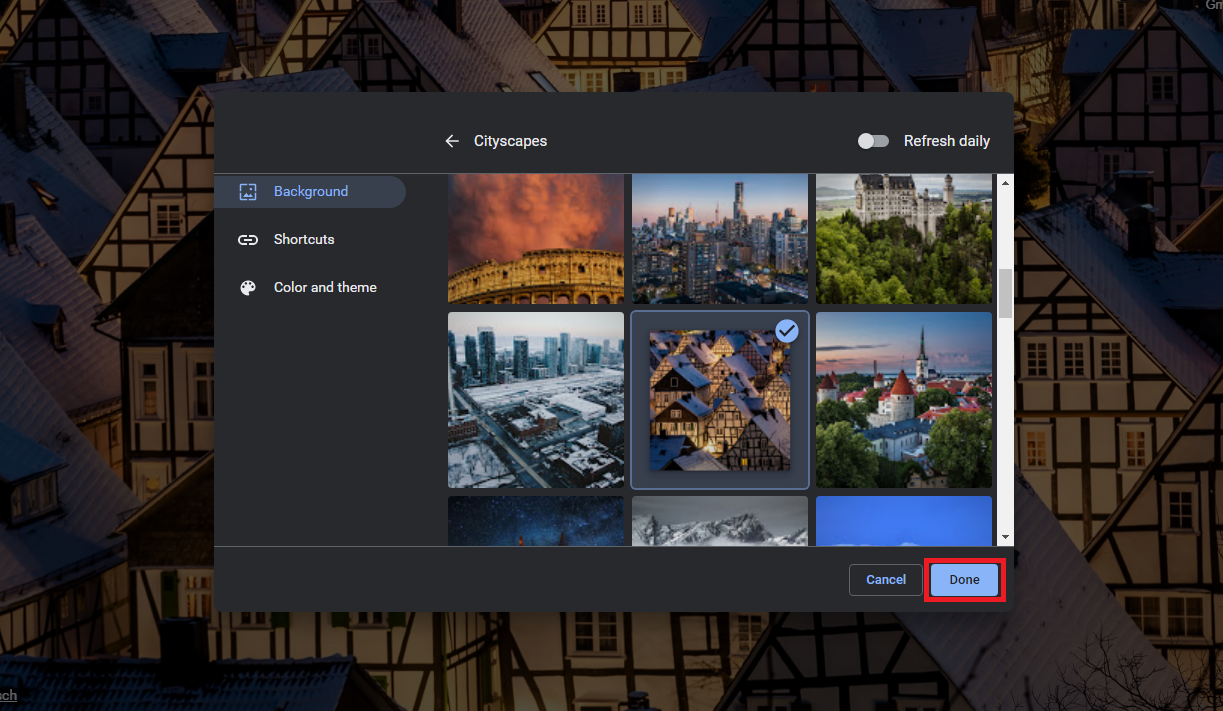Viewport: 1223px width, 711px height.
Task: Click the scrollbar down arrow
Action: [1006, 538]
